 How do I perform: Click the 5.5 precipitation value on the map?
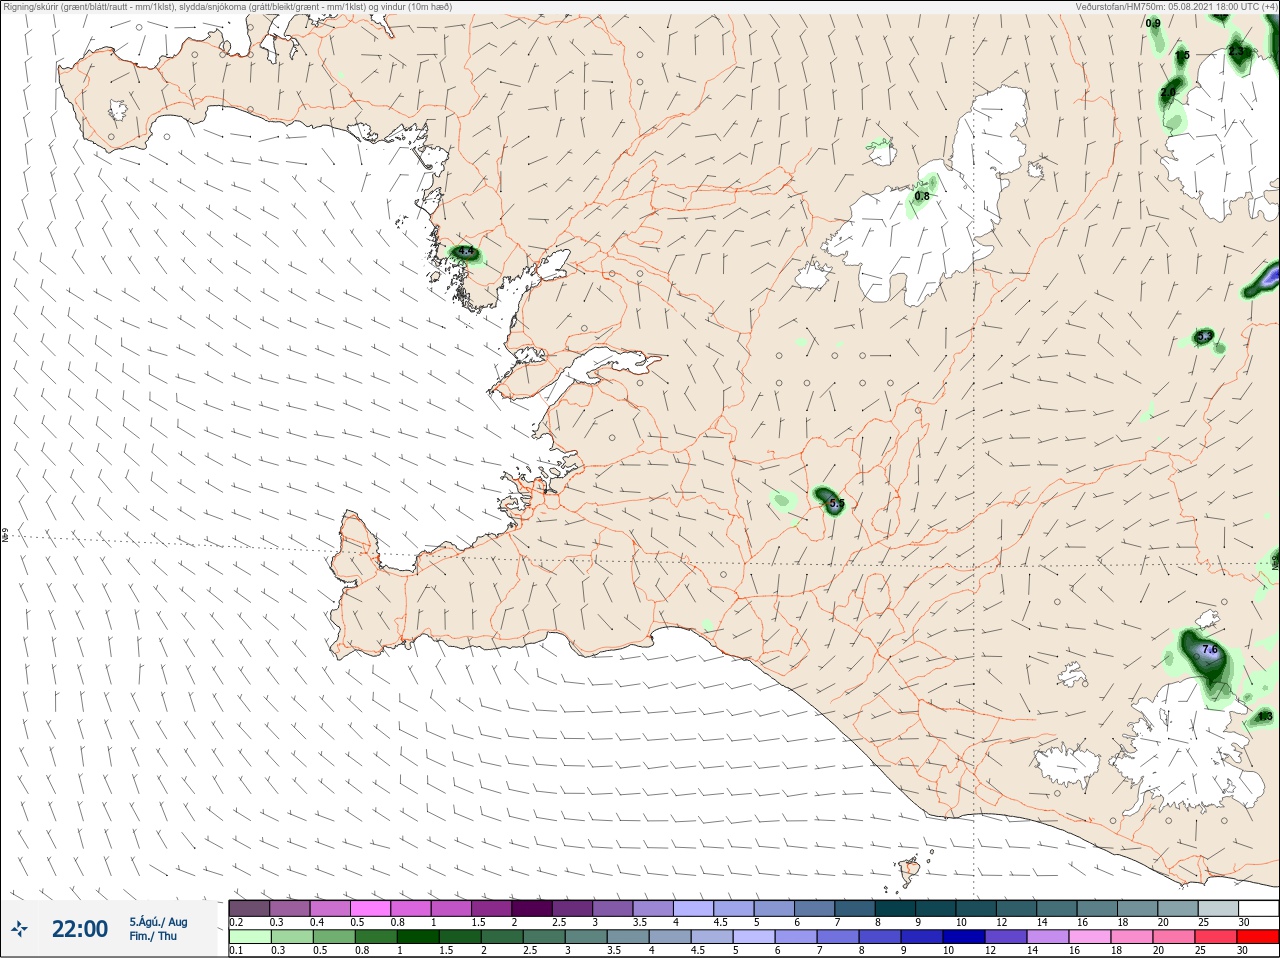pyautogui.click(x=837, y=503)
